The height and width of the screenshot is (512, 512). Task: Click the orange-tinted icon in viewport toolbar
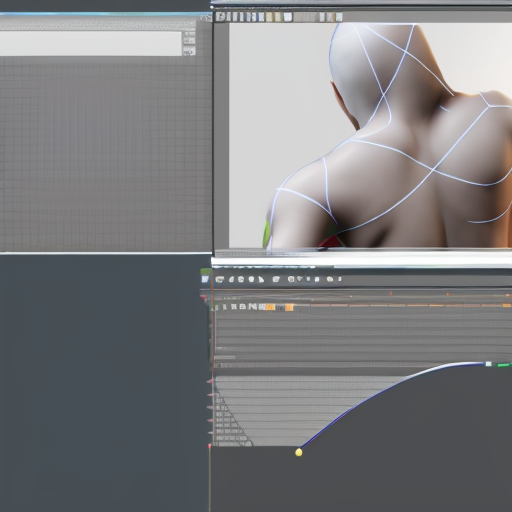269,17
